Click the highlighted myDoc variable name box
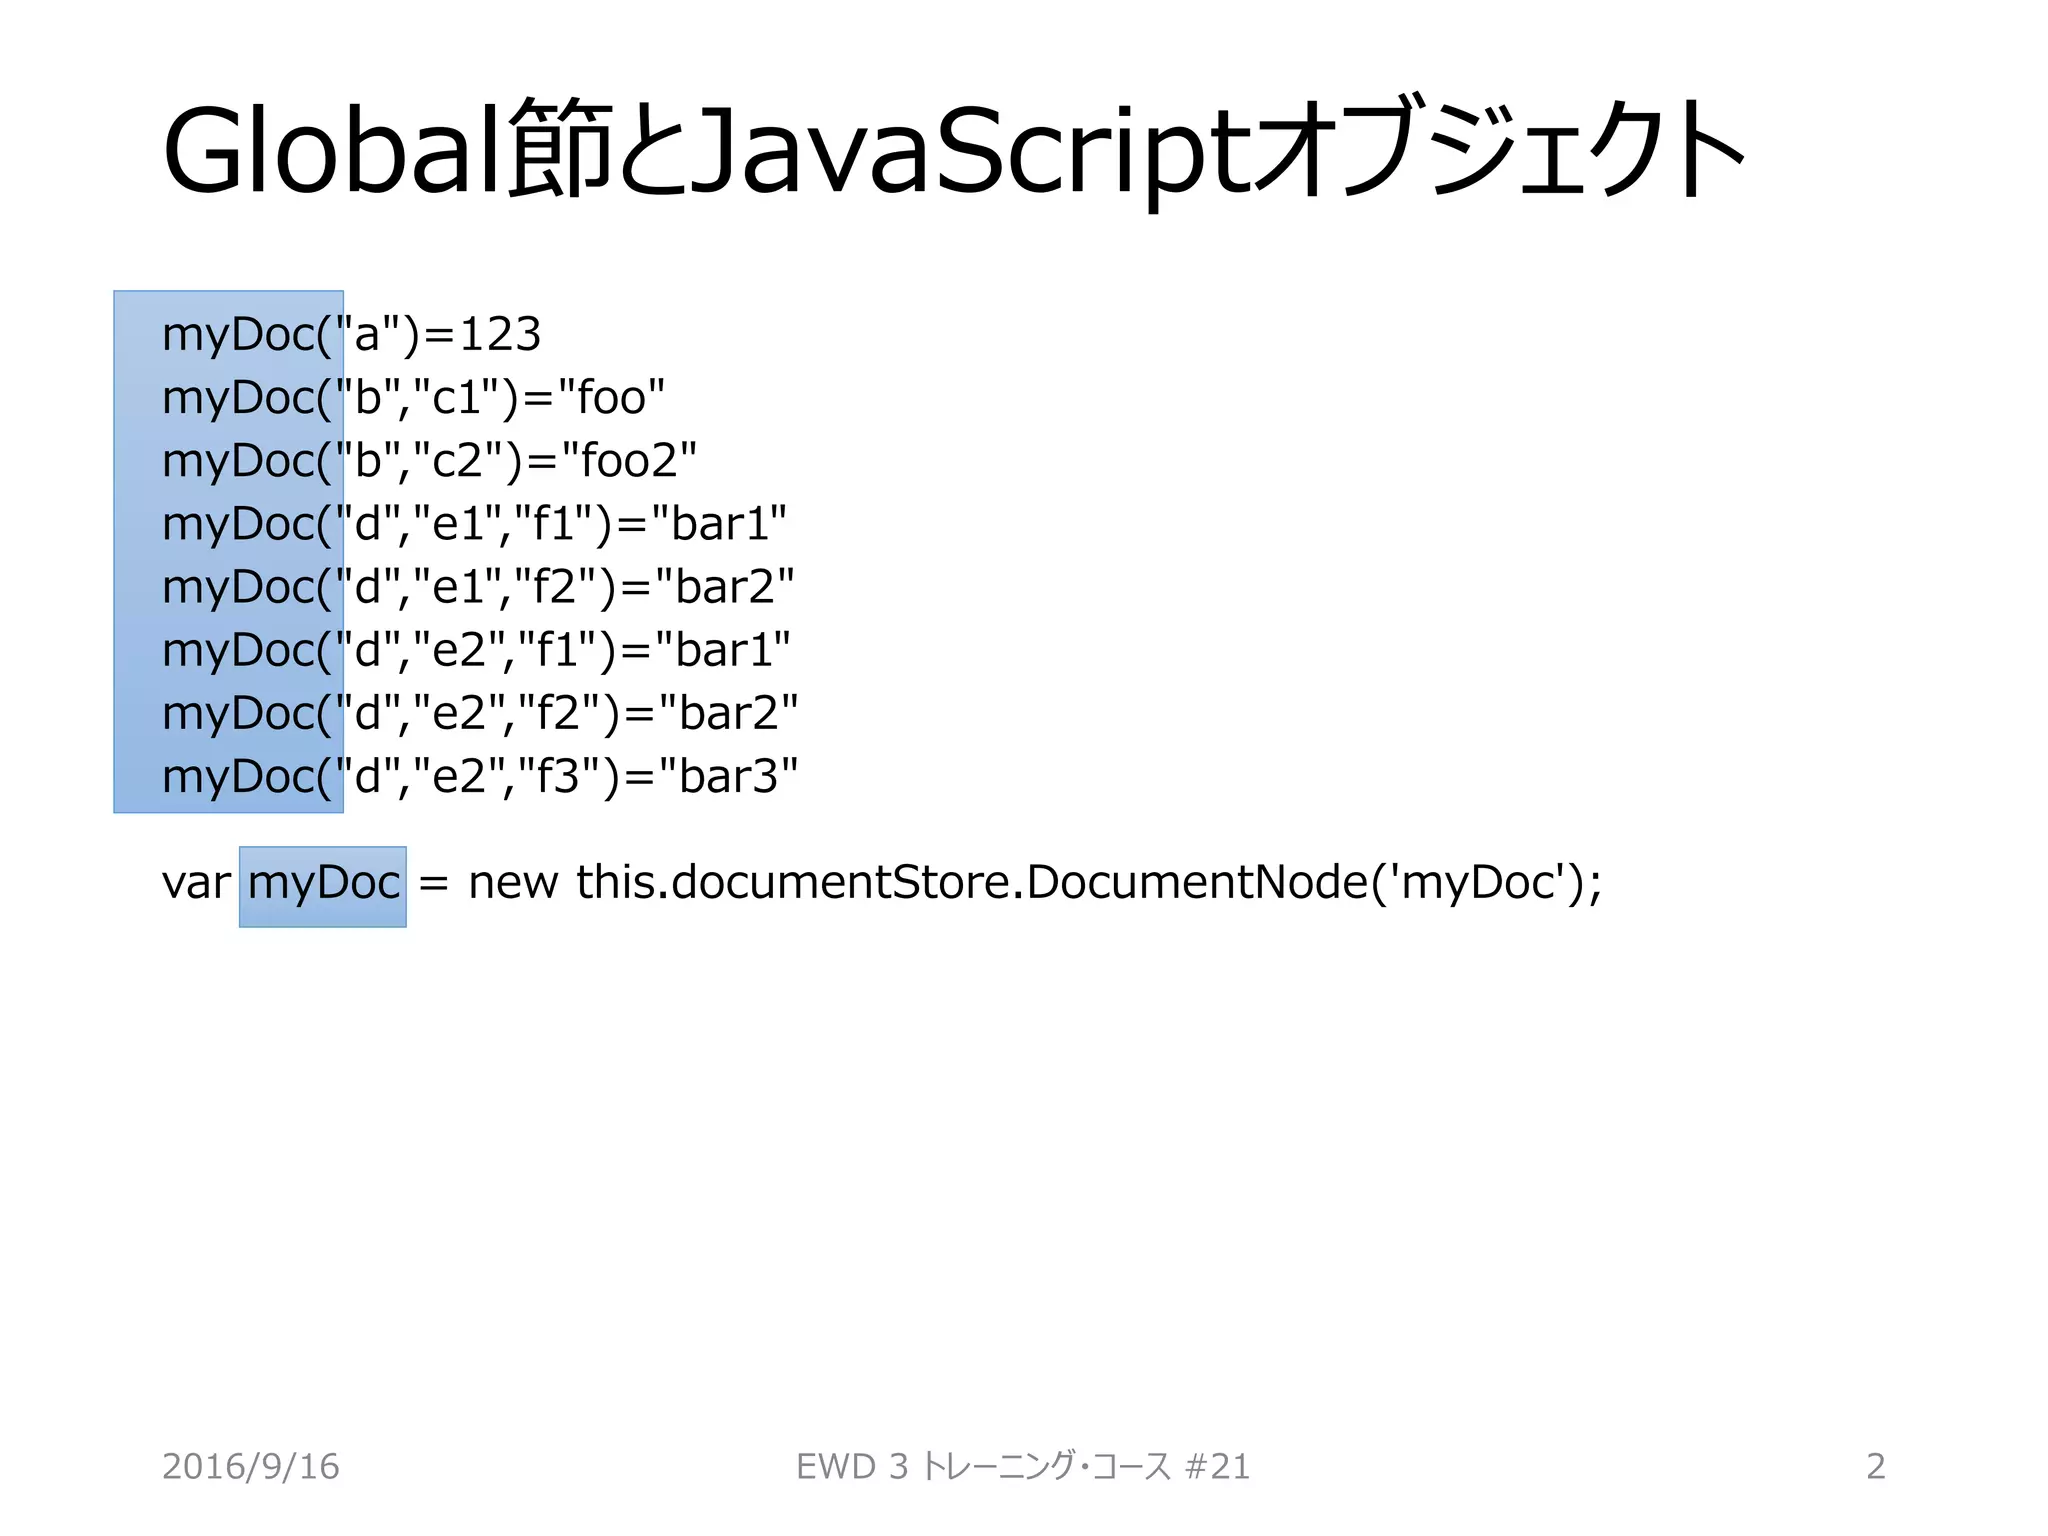This screenshot has width=2048, height=1536. click(x=323, y=886)
